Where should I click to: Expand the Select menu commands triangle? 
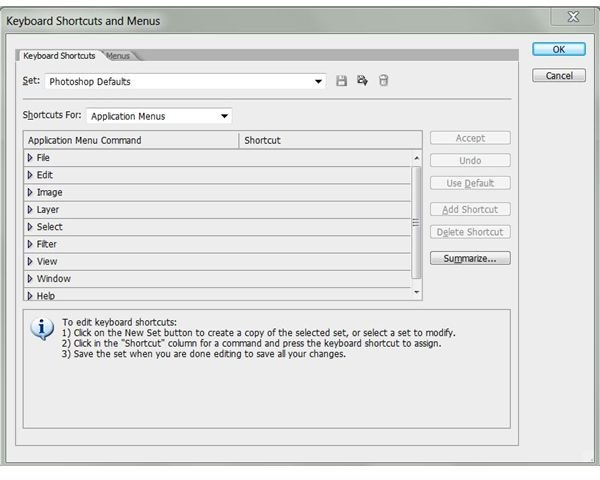point(30,227)
